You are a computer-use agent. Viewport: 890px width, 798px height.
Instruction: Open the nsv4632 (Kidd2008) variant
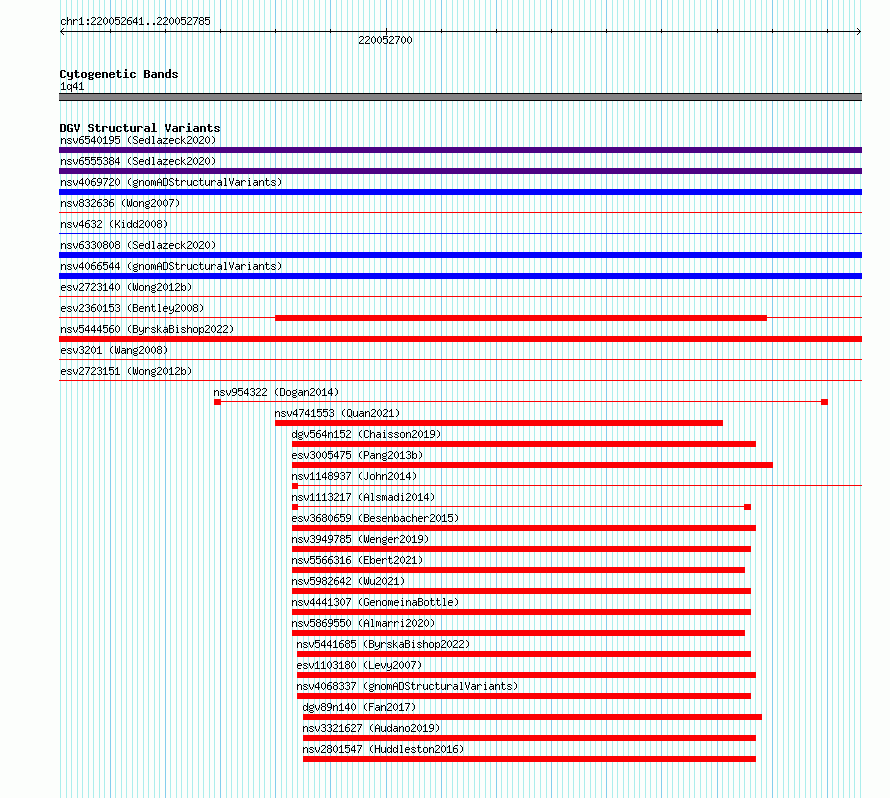[114, 224]
